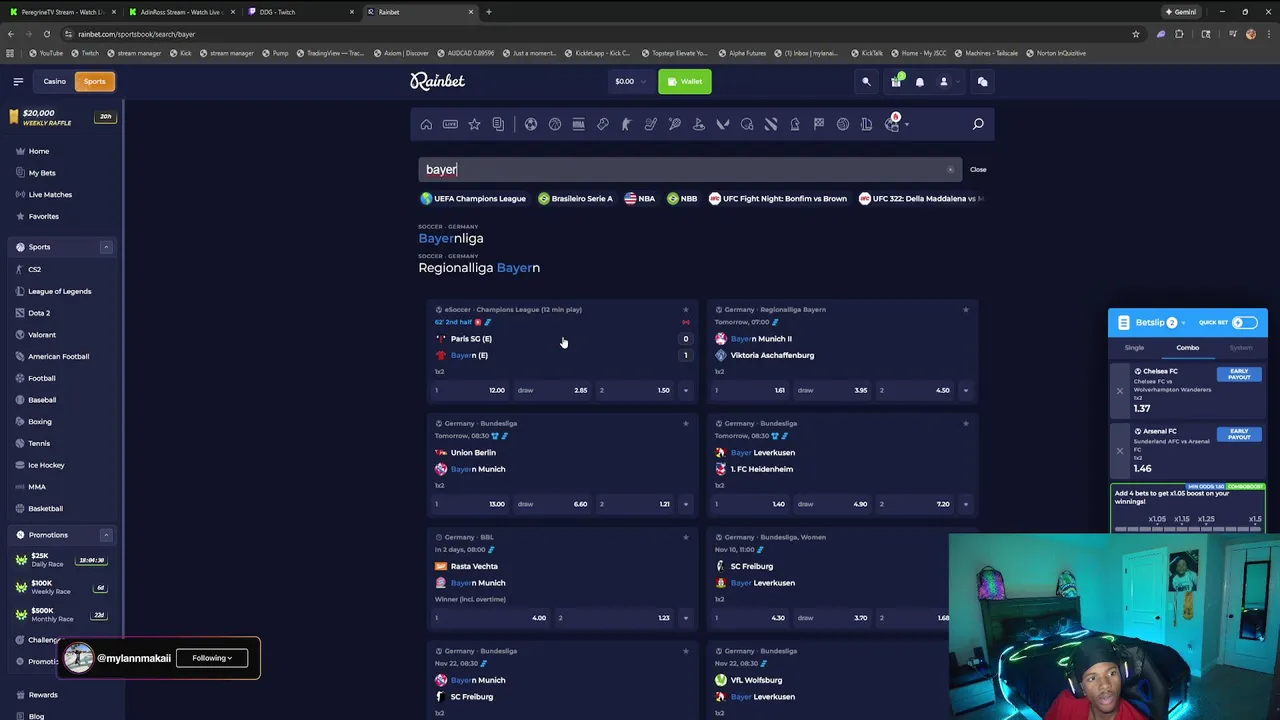Select the Combo betslip tab
Image resolution: width=1280 pixels, height=720 pixels.
coord(1187,348)
